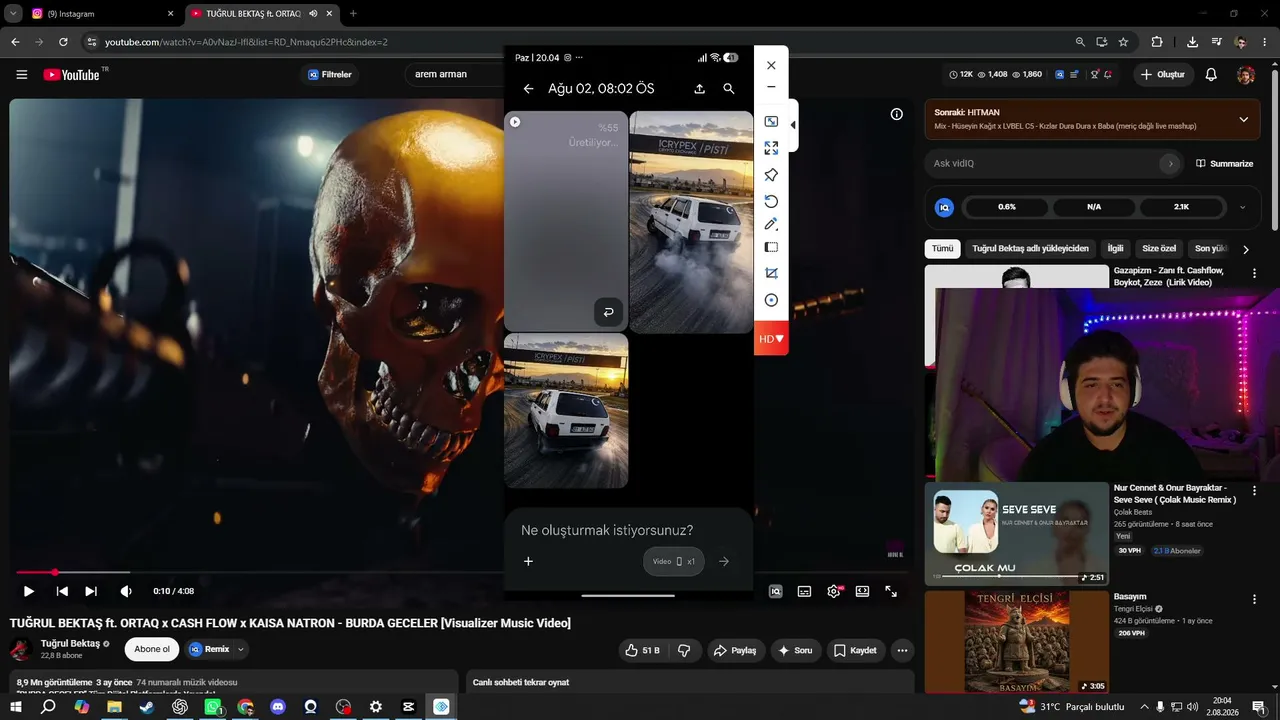Click the Soru button
Viewport: 1280px width, 720px height.
[796, 650]
